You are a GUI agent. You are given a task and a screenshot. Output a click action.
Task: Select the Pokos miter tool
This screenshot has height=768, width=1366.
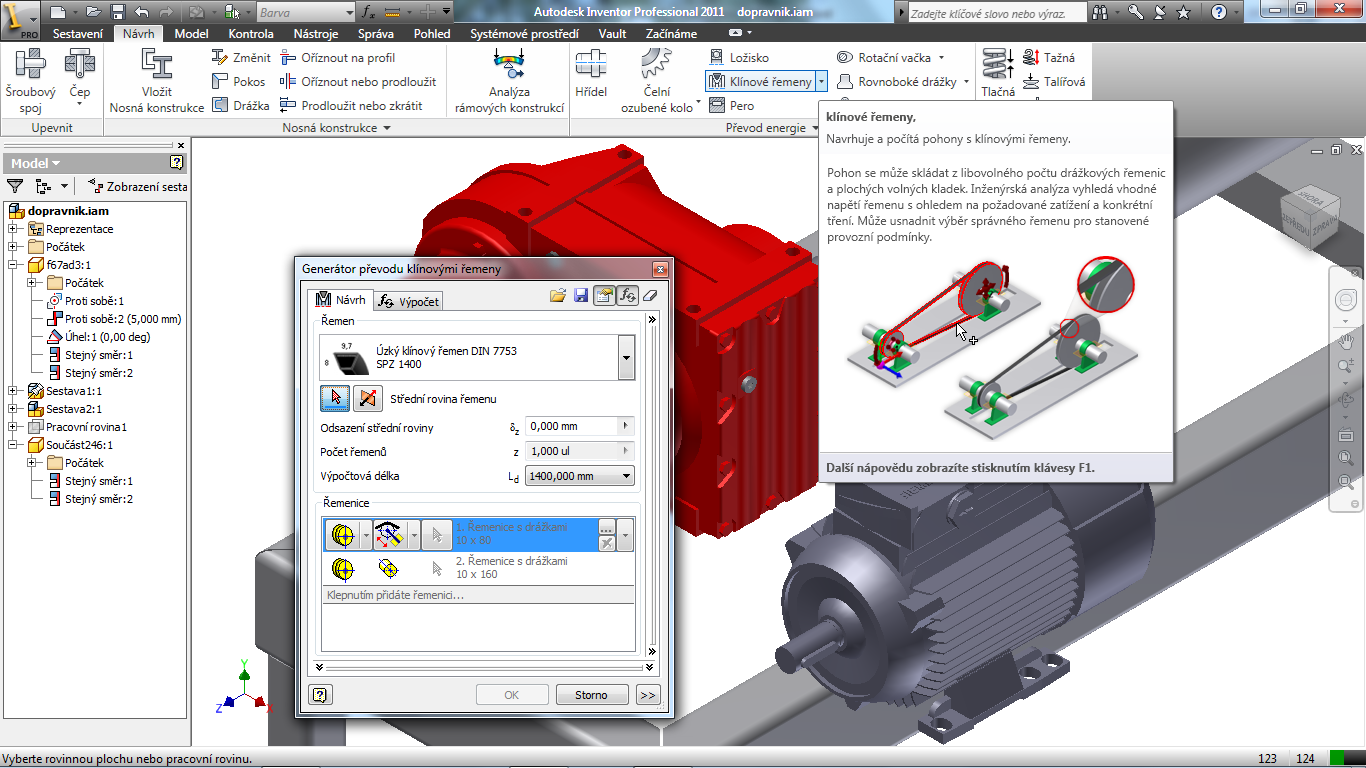pos(239,82)
